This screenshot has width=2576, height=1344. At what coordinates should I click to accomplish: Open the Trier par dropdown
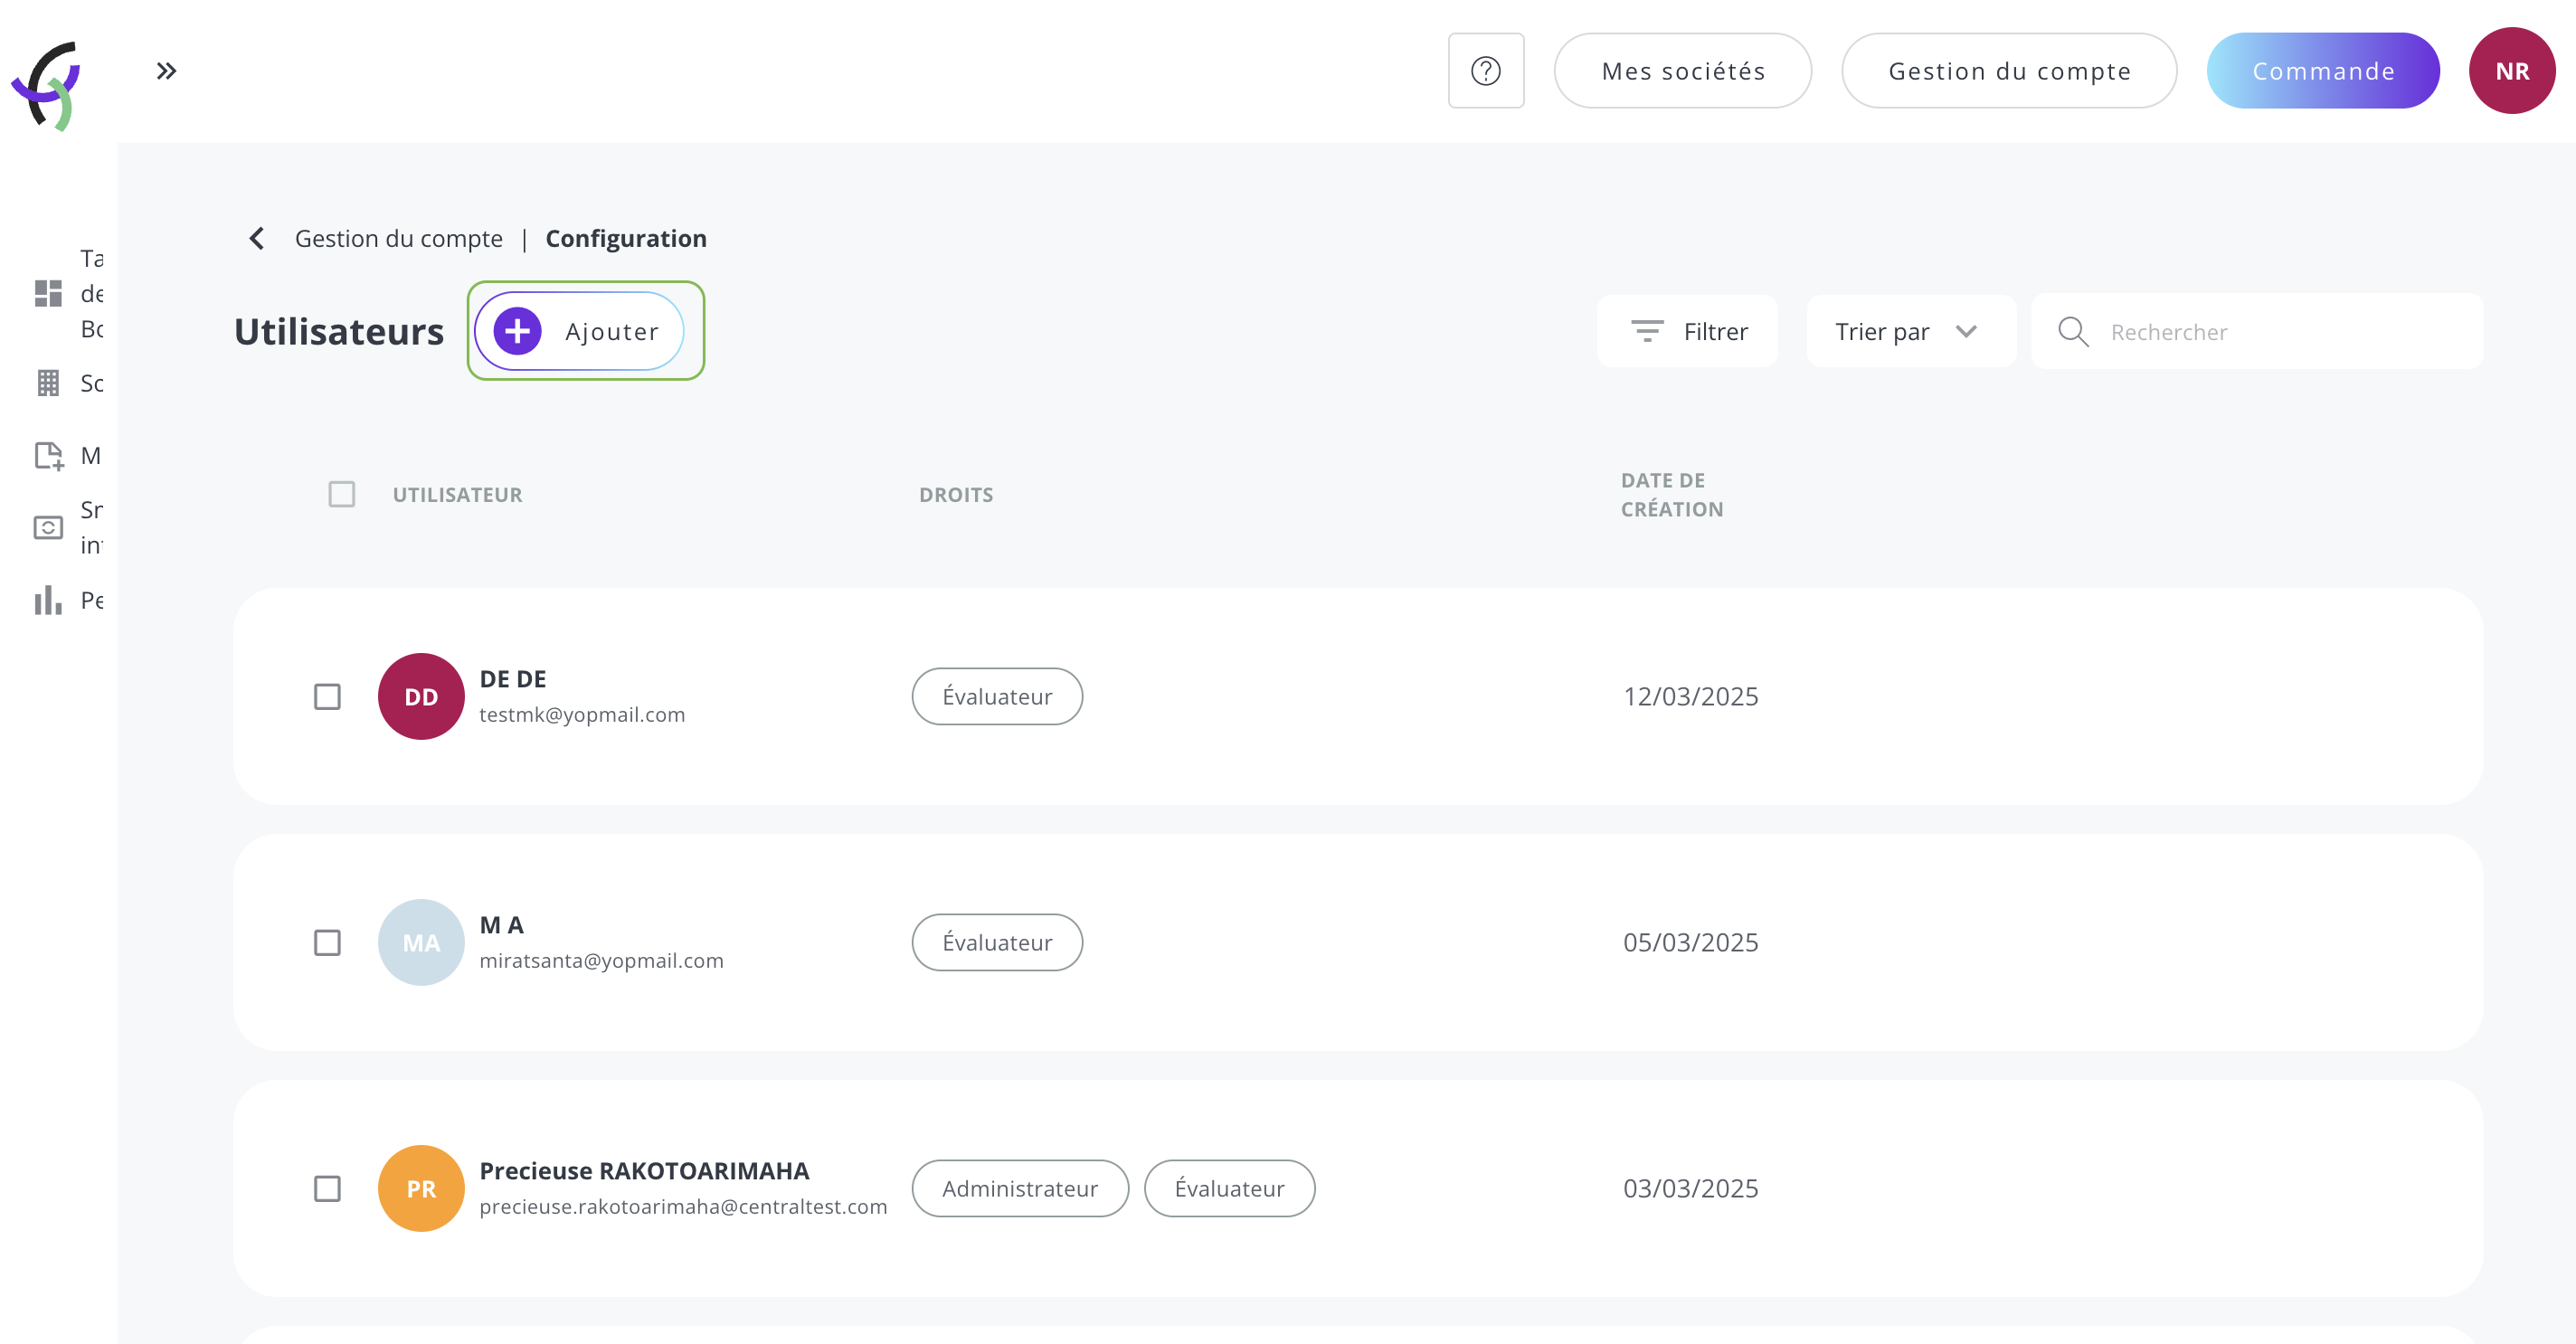coord(1910,331)
